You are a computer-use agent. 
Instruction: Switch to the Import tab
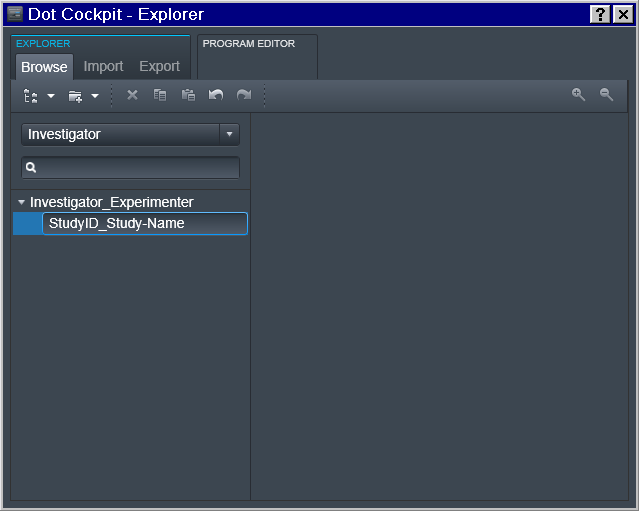pyautogui.click(x=104, y=66)
